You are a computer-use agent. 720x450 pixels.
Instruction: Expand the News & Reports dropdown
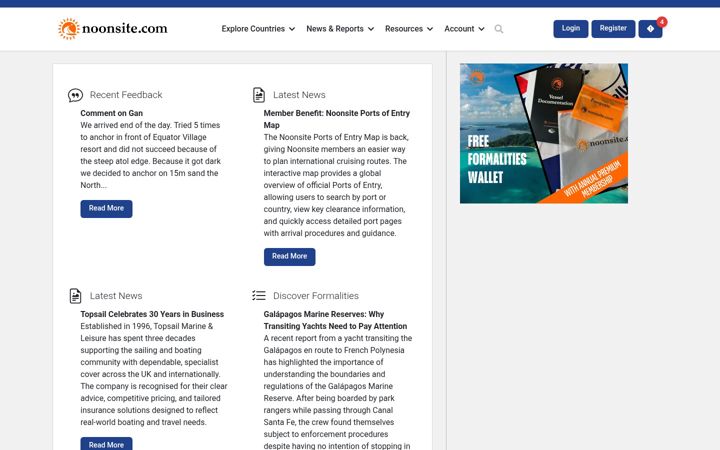(340, 28)
